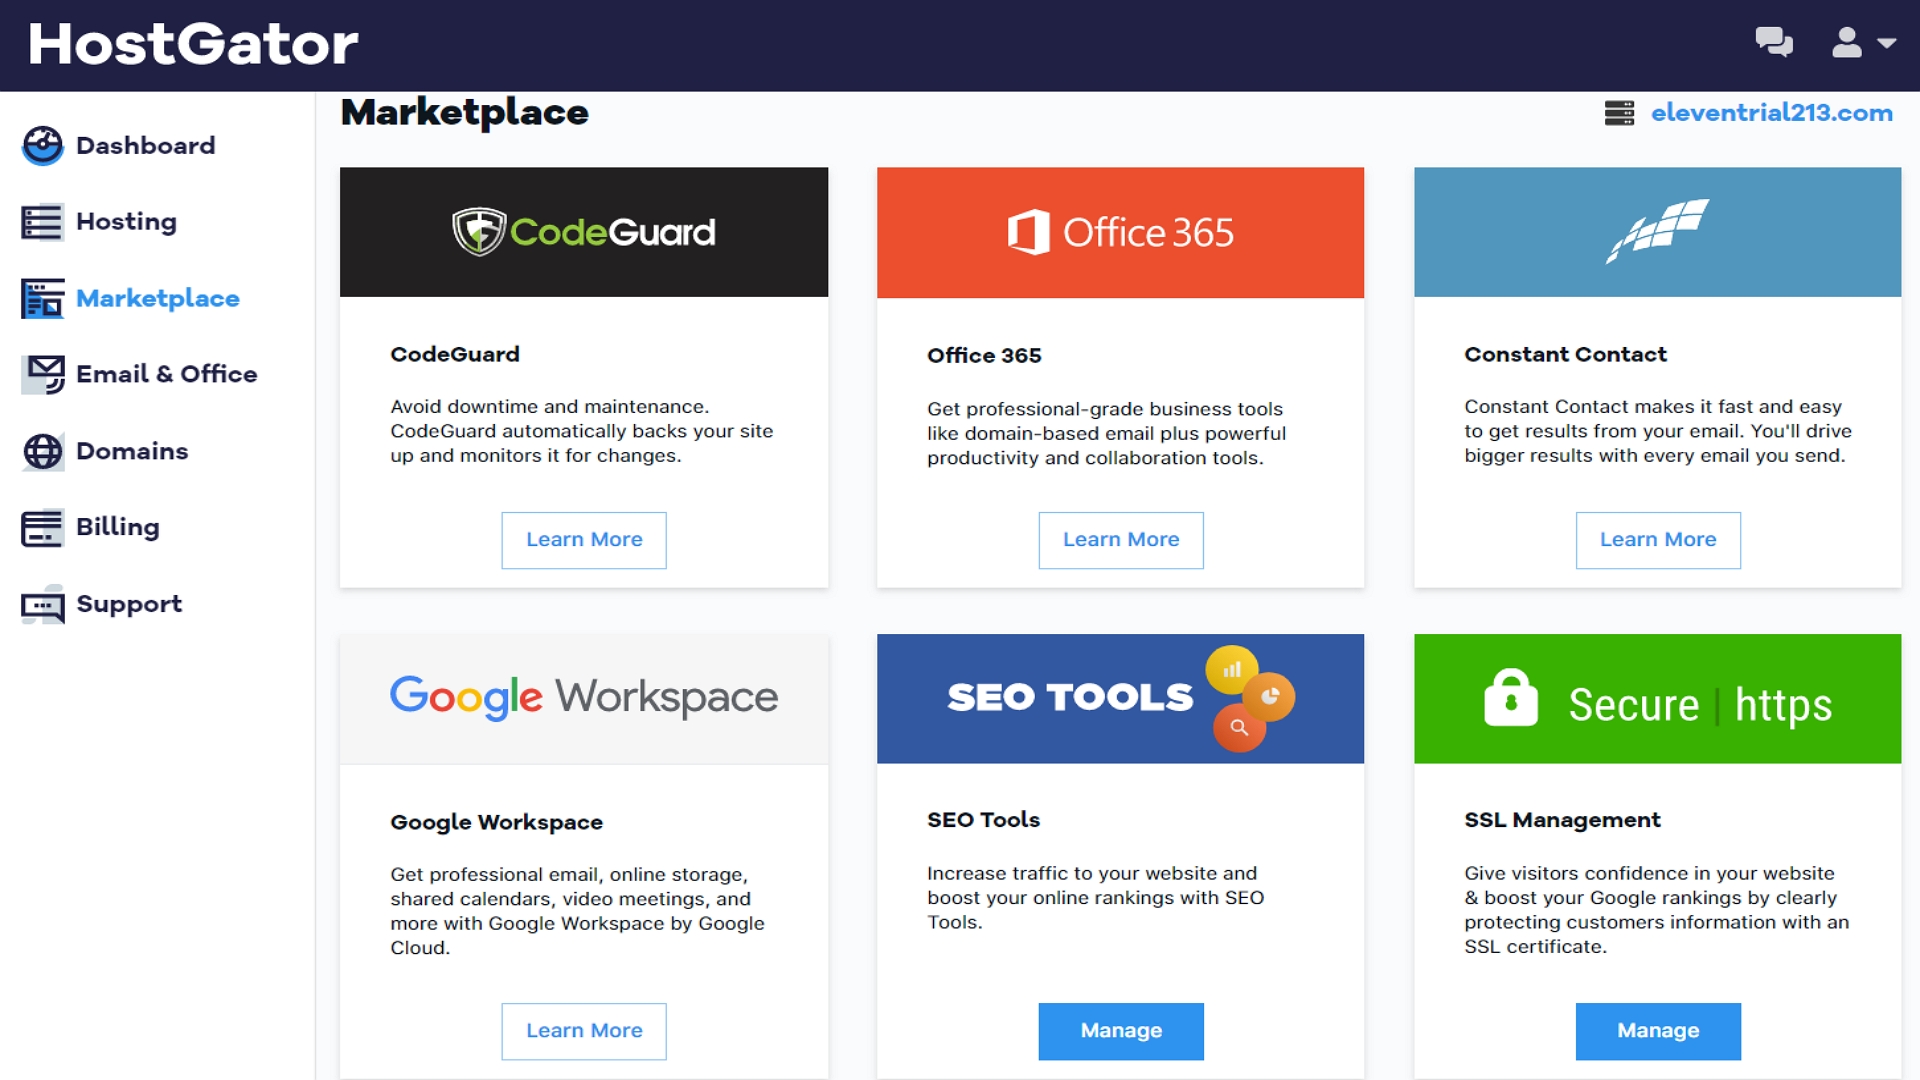Open eleventrial213.com domain link
This screenshot has width=1920, height=1080.
coord(1771,113)
